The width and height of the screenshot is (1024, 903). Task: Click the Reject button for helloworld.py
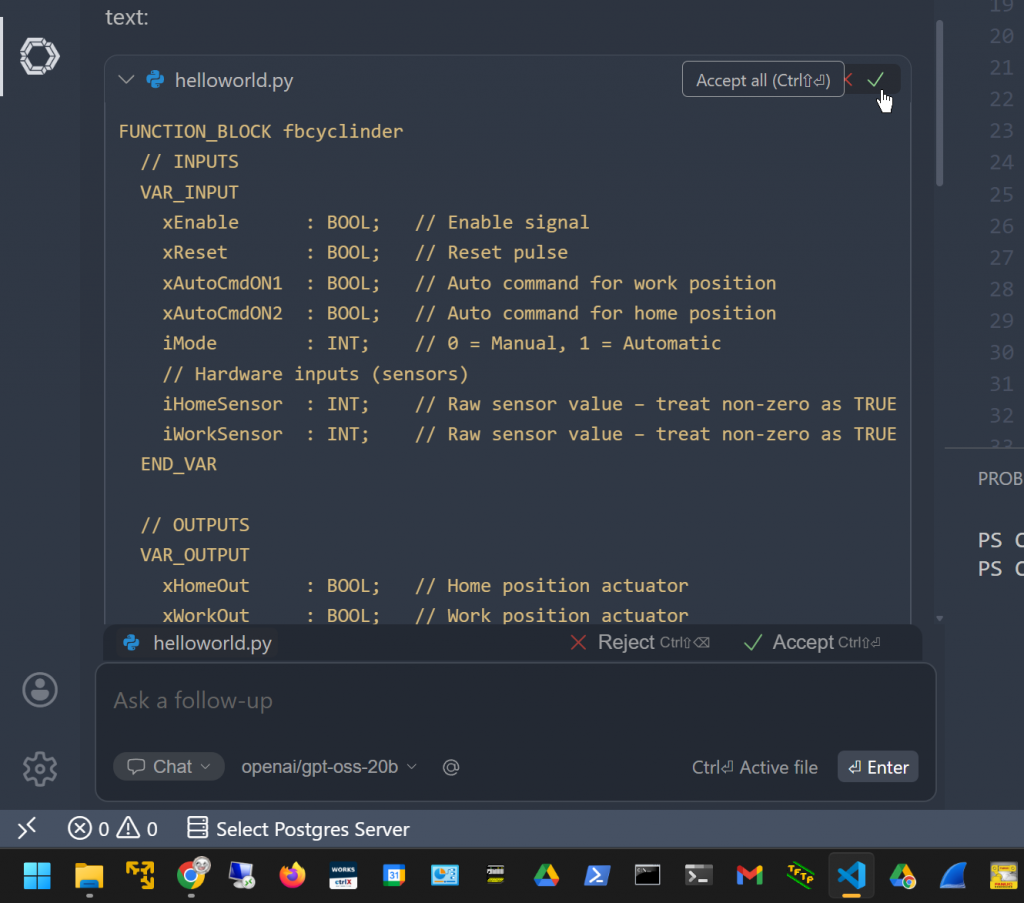click(625, 643)
